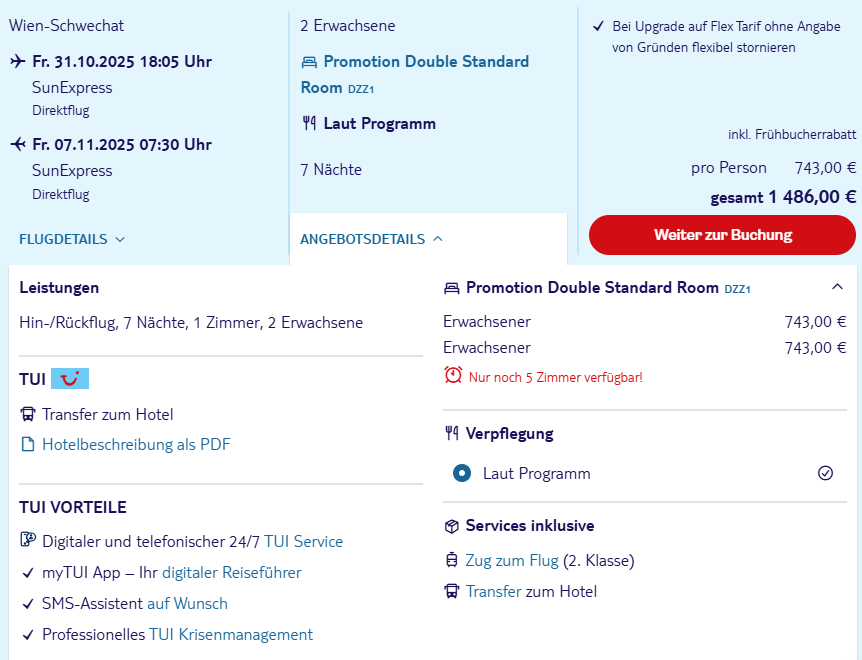This screenshot has width=862, height=660.
Task: Click the cutlery icon next to Verpflegung
Action: tap(451, 433)
